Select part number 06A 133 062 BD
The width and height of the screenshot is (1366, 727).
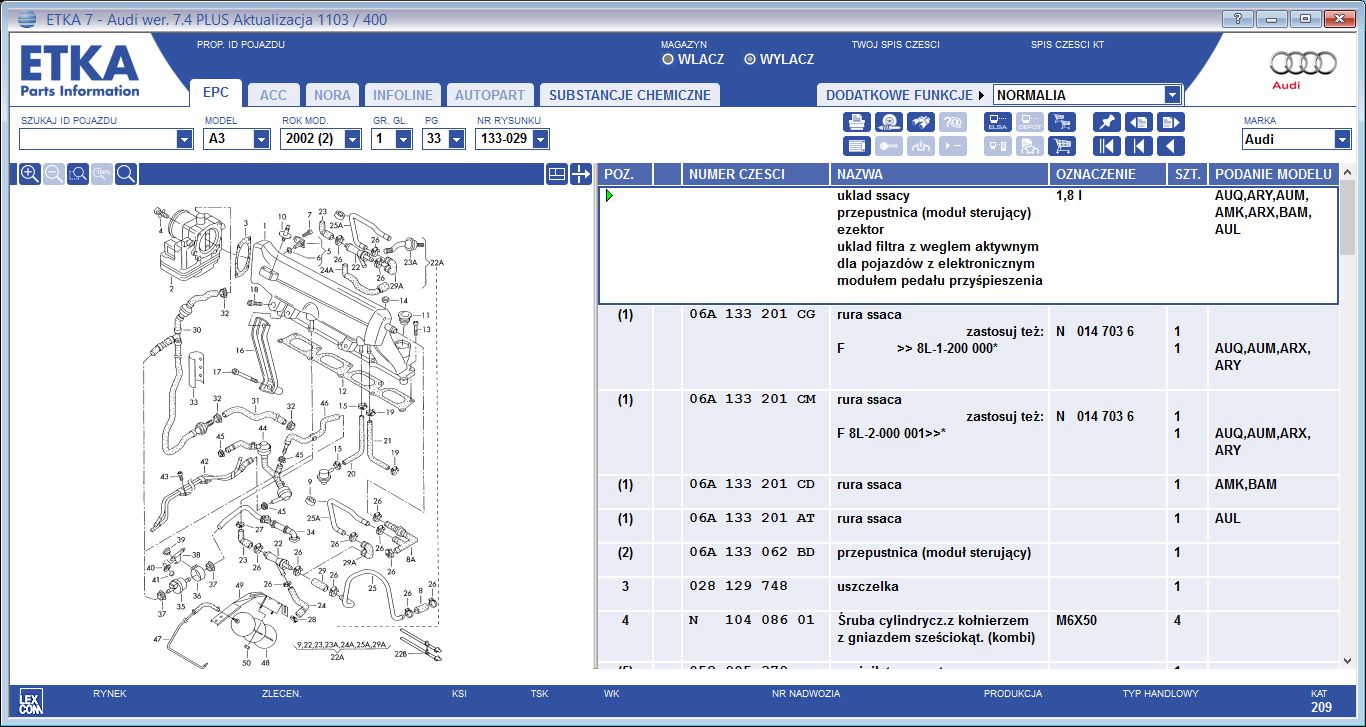(752, 552)
